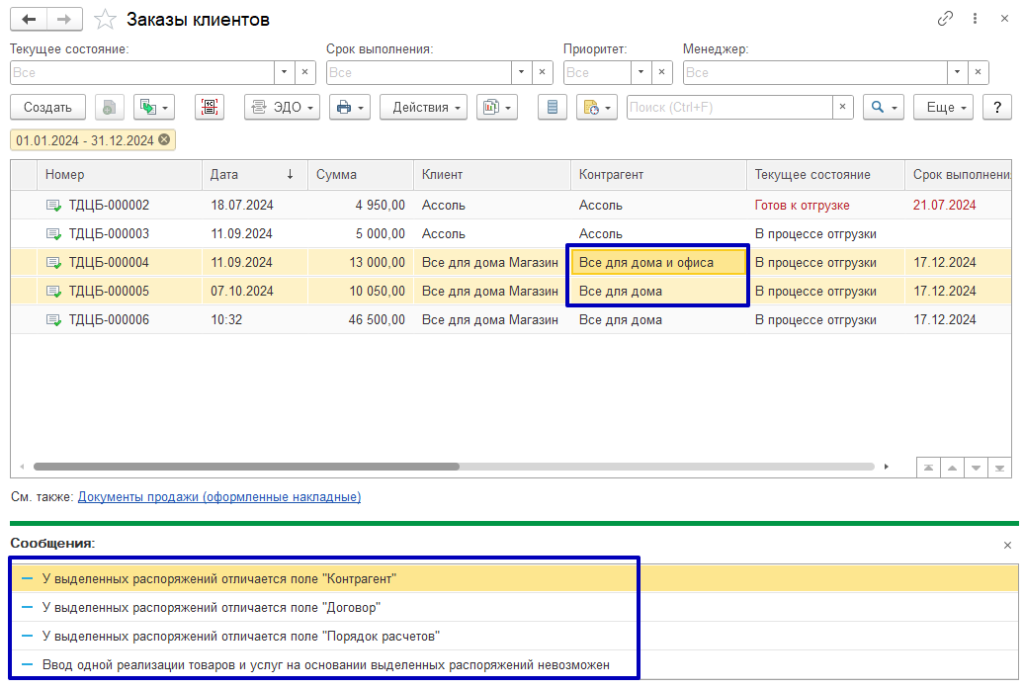Remove the 01.01.2024 - 31.12.2024 period filter

point(164,140)
